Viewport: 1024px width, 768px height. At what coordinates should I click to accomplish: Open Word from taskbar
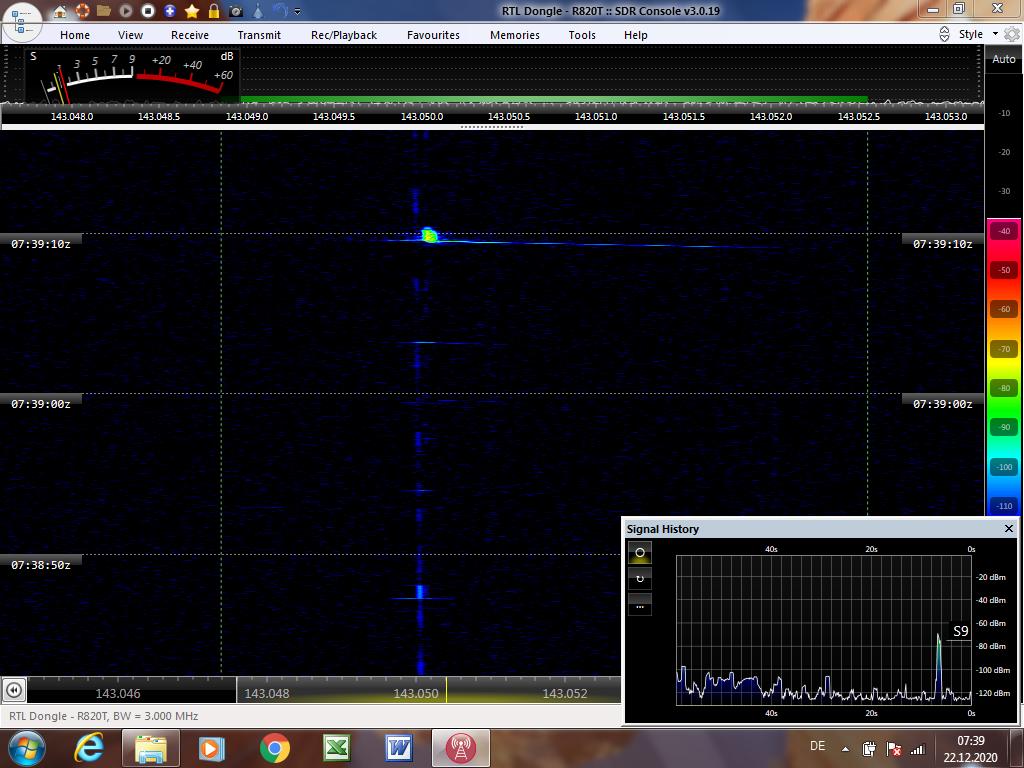[x=399, y=748]
